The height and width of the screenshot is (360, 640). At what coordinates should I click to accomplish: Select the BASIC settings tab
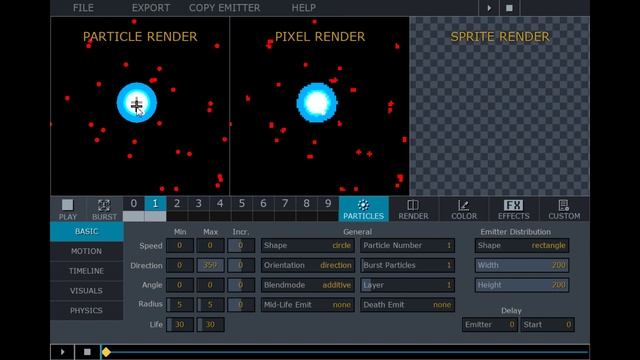[87, 231]
